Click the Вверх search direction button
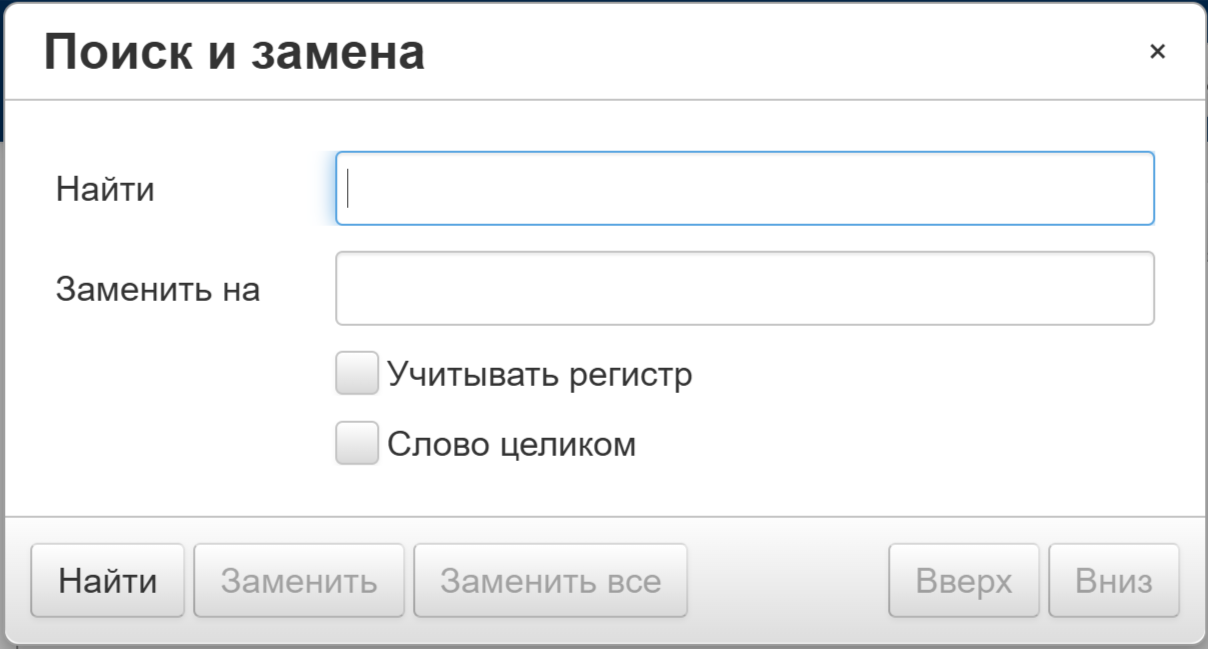 [963, 581]
